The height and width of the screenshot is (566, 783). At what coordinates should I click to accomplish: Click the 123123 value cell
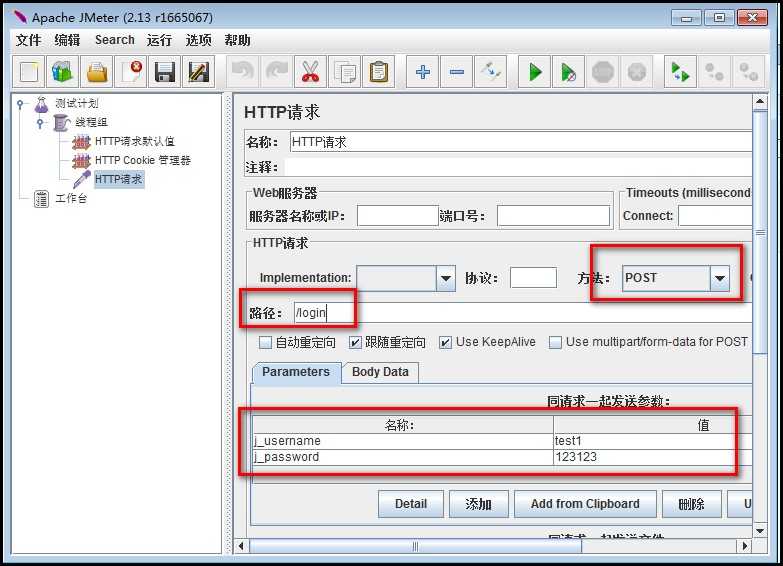pyautogui.click(x=653, y=457)
